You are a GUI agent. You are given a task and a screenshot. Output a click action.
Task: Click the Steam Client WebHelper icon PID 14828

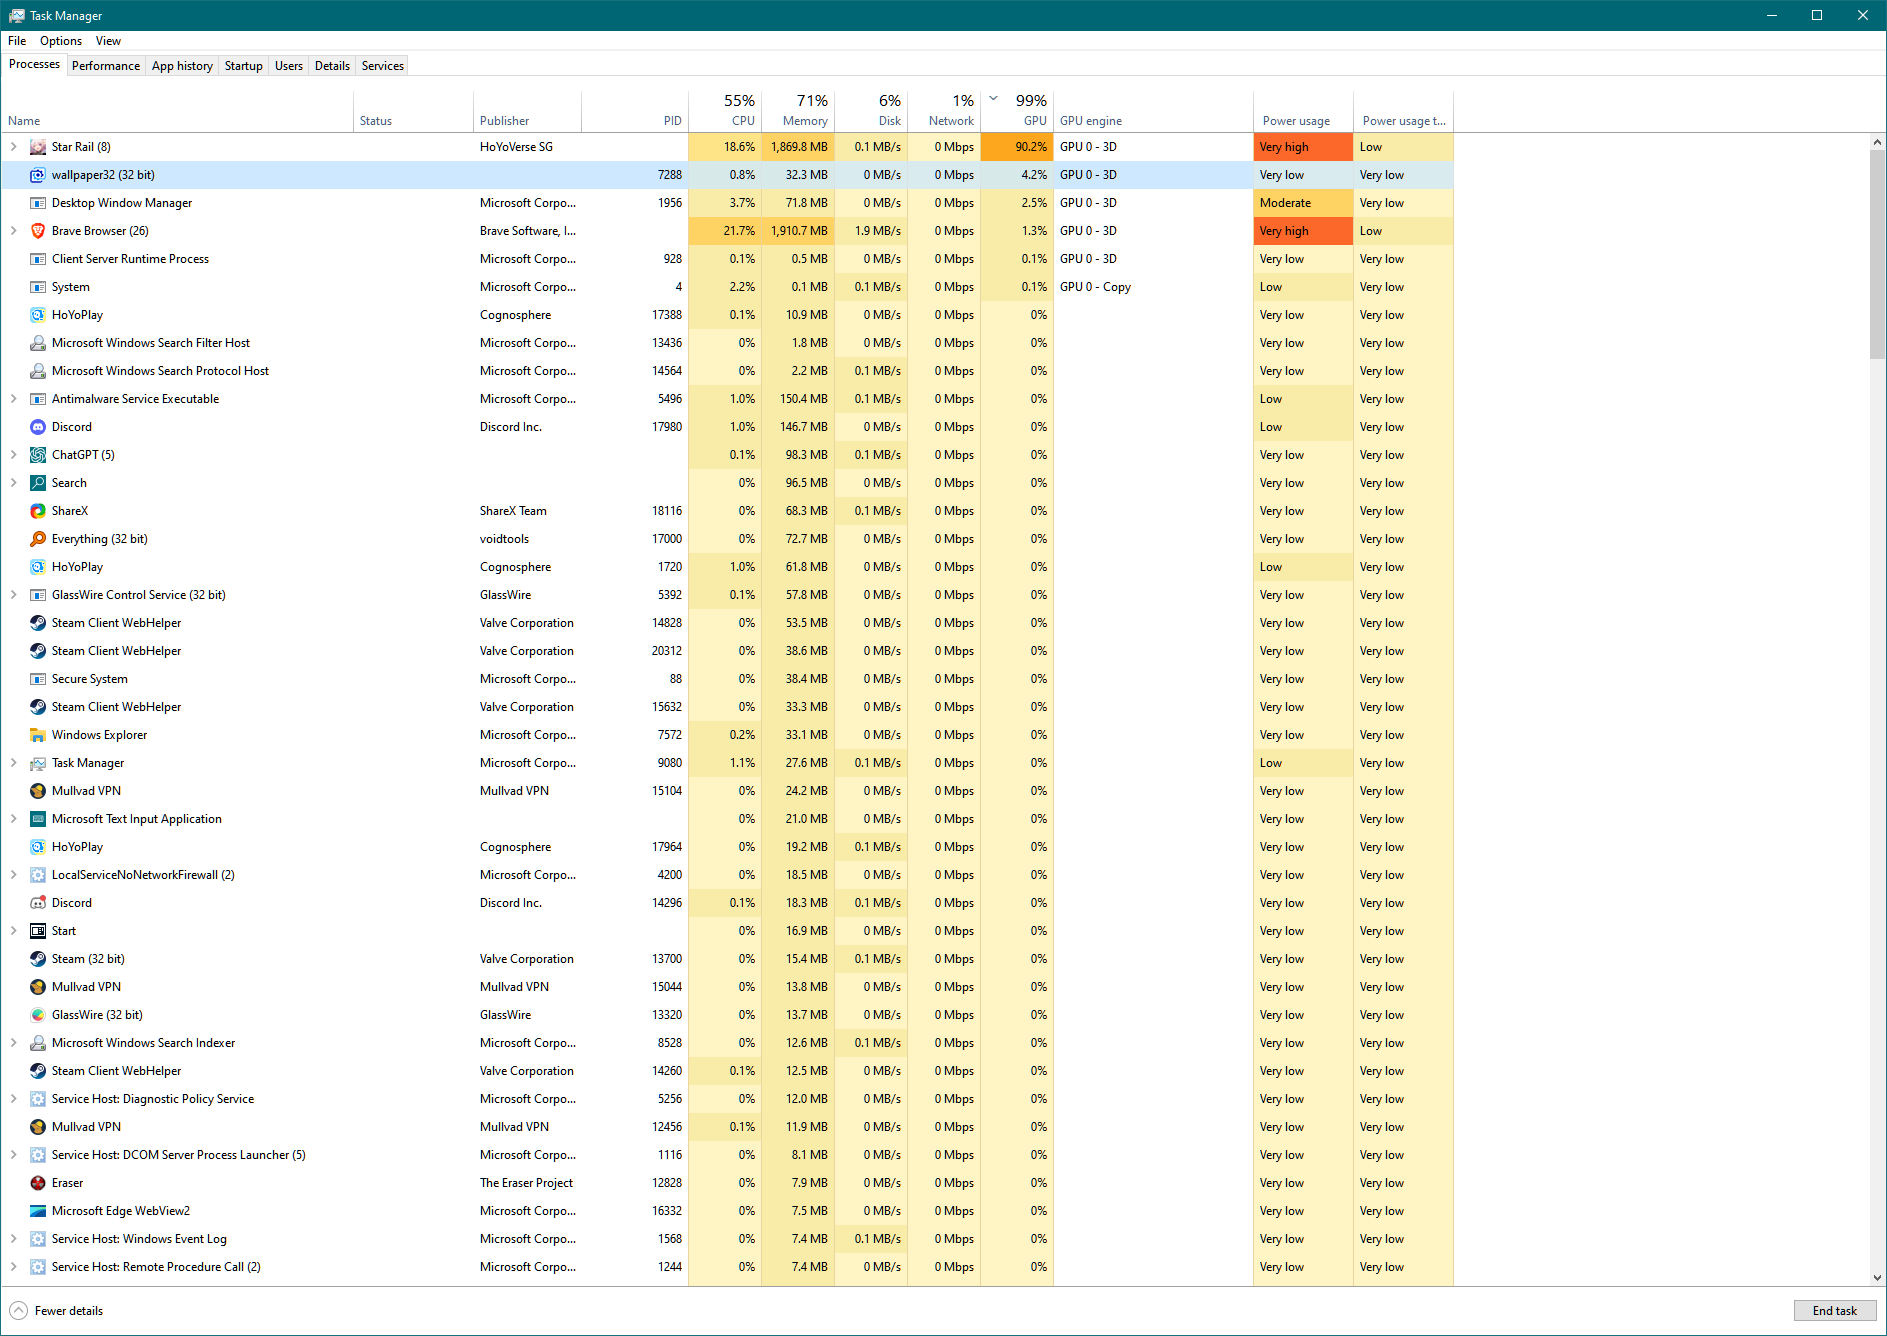[38, 623]
